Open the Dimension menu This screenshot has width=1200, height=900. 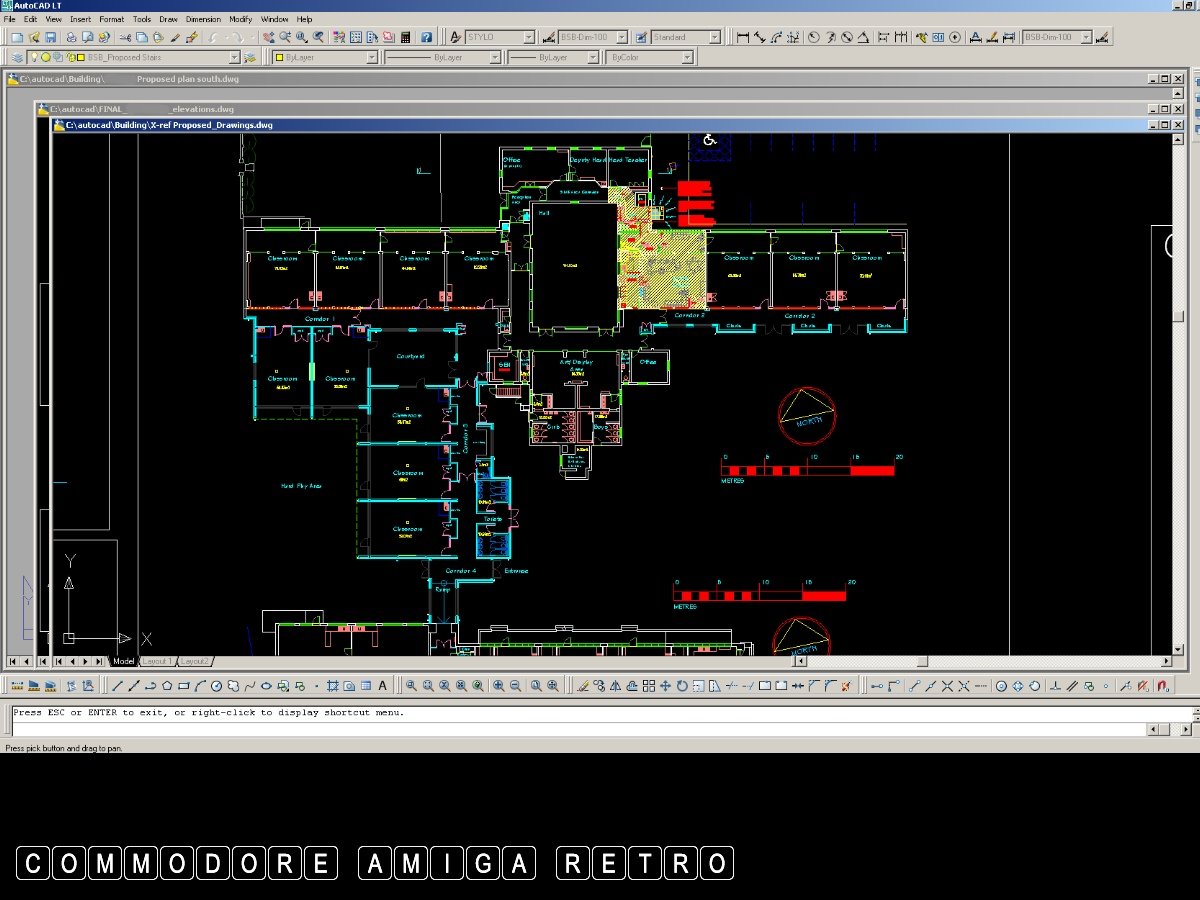click(202, 19)
